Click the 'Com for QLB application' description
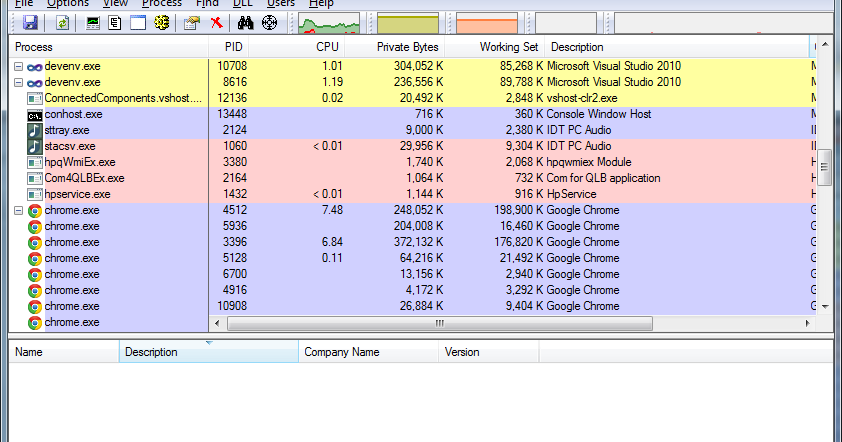Image resolution: width=842 pixels, height=442 pixels. click(603, 178)
